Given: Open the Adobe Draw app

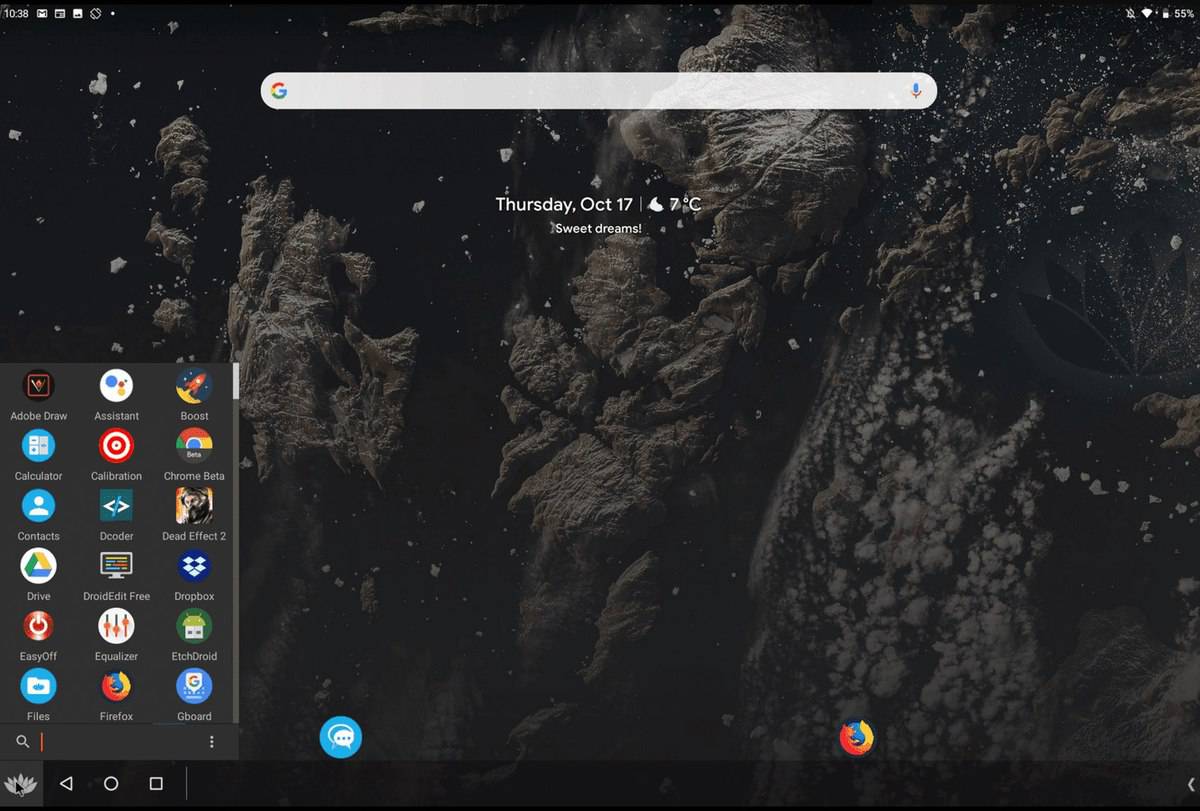Looking at the screenshot, I should pos(38,386).
